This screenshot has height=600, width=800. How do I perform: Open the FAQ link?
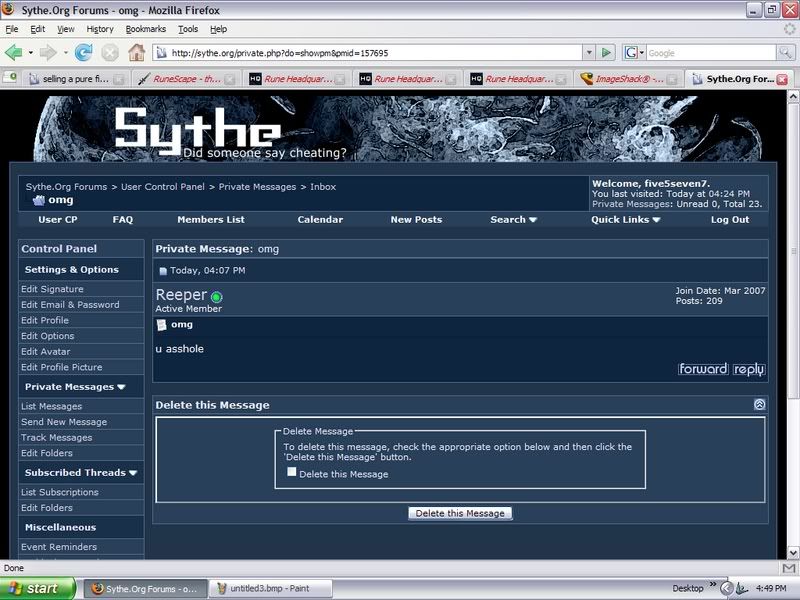pyautogui.click(x=122, y=220)
